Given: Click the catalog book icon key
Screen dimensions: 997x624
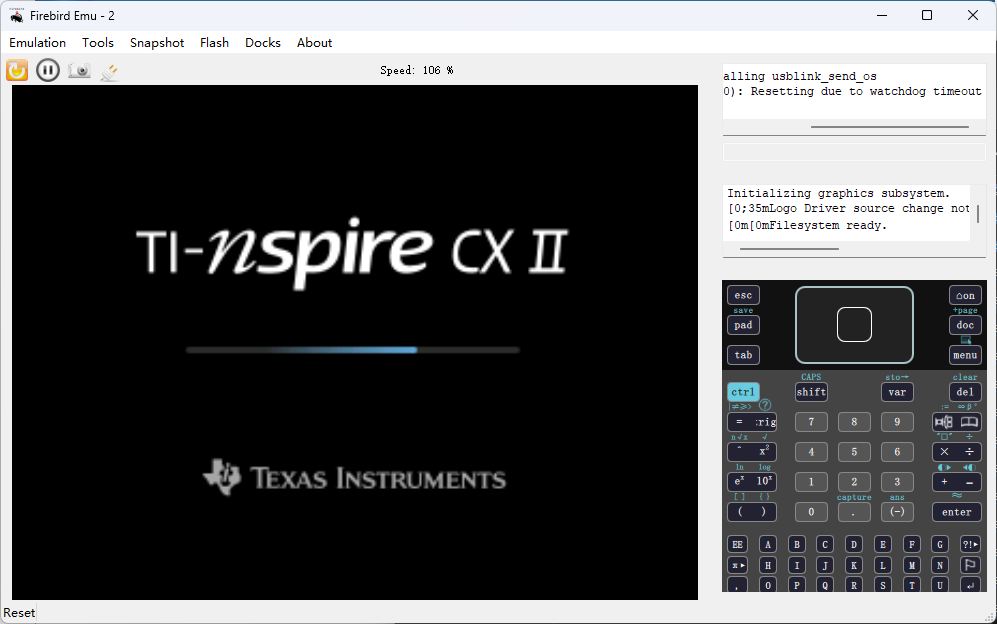Looking at the screenshot, I should point(970,422).
